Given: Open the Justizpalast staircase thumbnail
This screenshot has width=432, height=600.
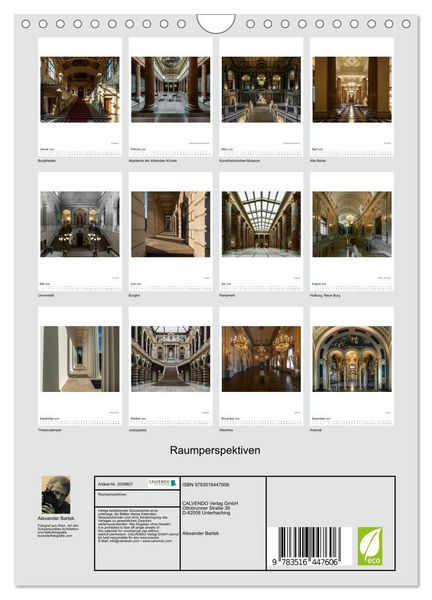Looking at the screenshot, I should pos(171,359).
